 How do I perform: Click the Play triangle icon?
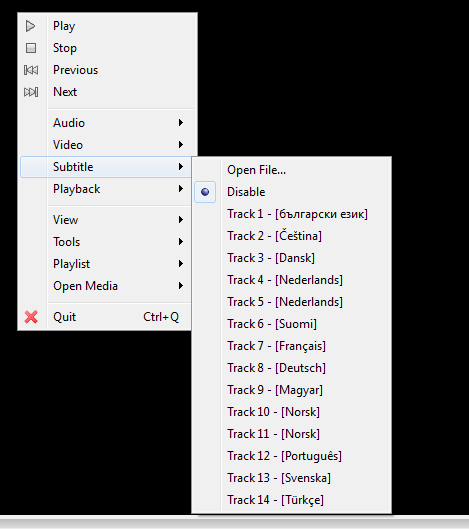pyautogui.click(x=30, y=26)
